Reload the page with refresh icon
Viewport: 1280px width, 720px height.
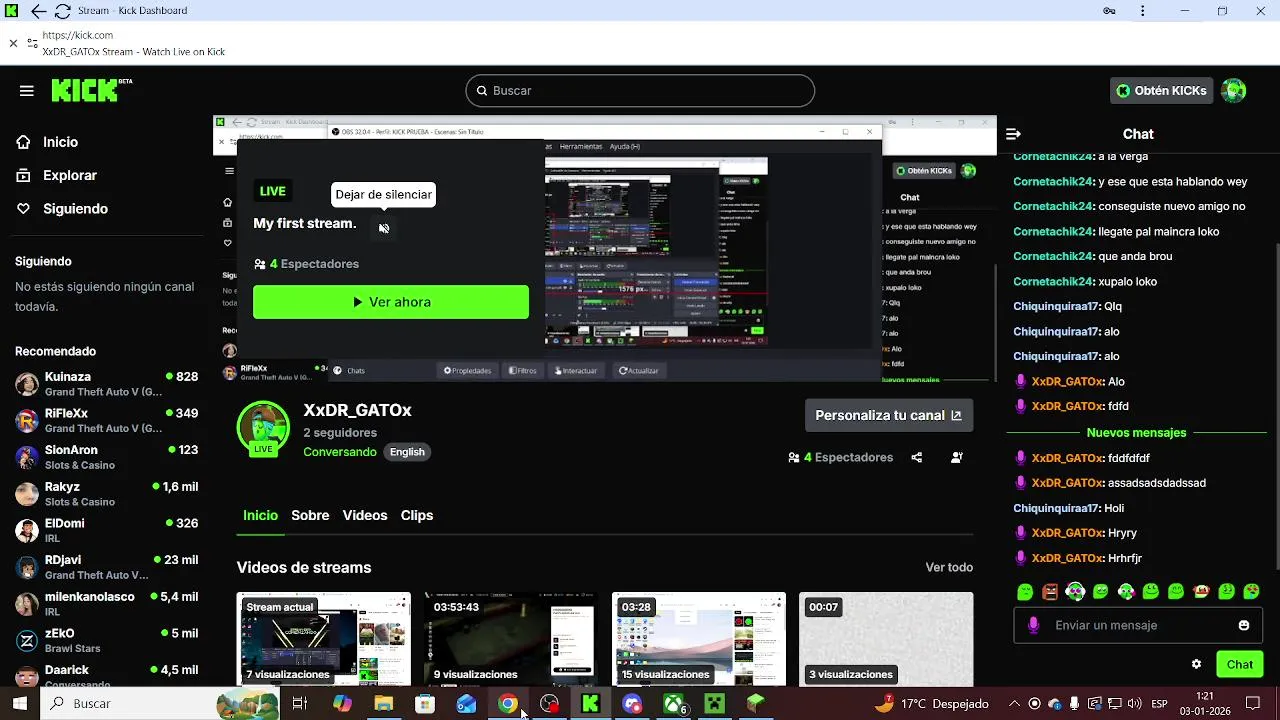tap(62, 11)
